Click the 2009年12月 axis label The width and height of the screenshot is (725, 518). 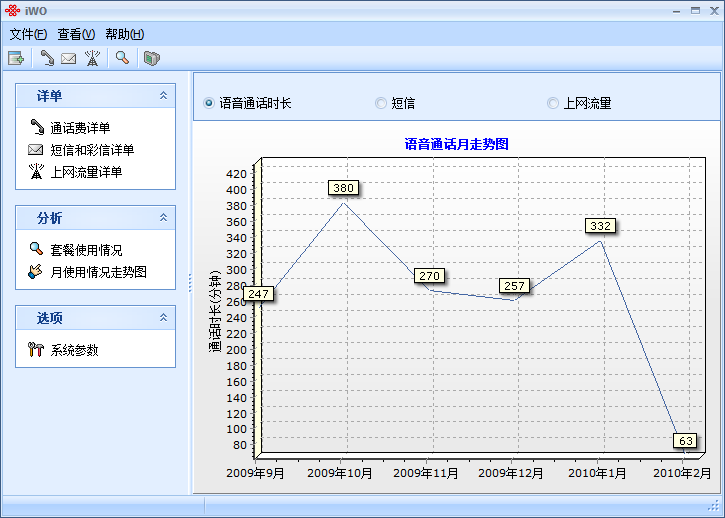coord(511,473)
